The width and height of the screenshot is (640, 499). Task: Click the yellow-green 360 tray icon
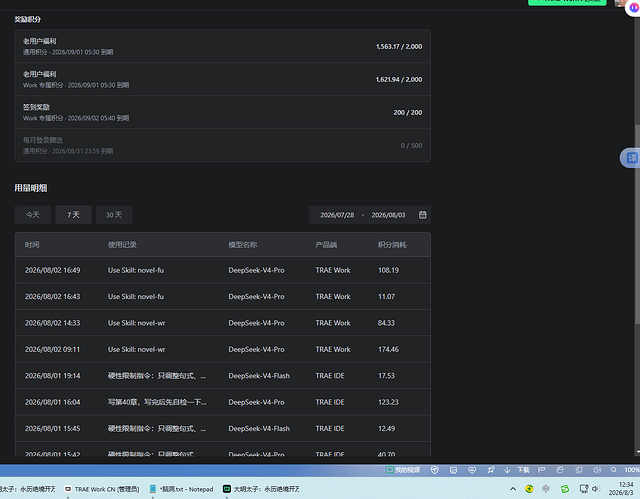[x=529, y=488]
